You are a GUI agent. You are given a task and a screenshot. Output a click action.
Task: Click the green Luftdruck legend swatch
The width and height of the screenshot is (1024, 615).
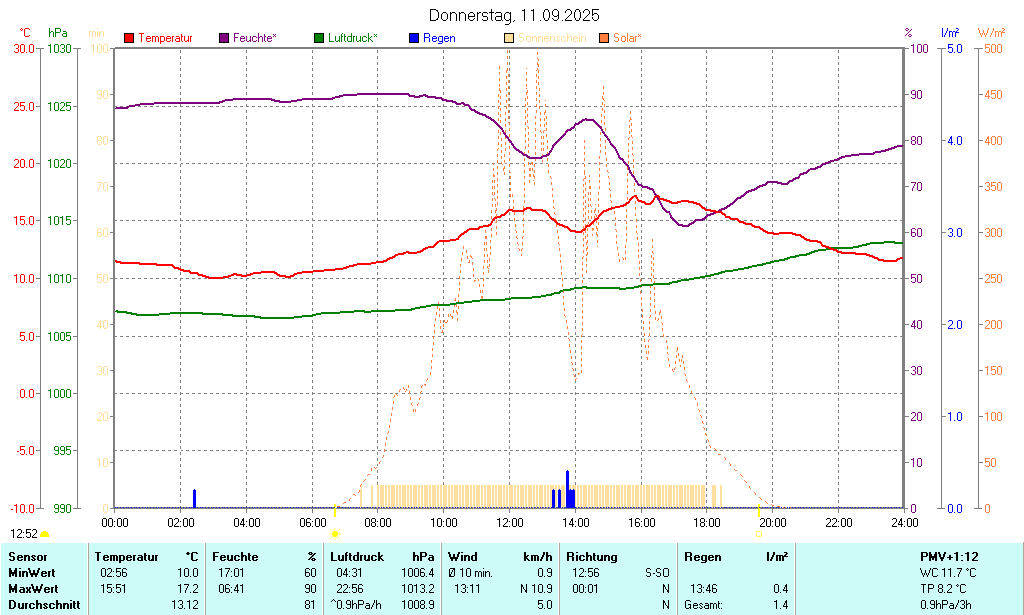pyautogui.click(x=319, y=38)
